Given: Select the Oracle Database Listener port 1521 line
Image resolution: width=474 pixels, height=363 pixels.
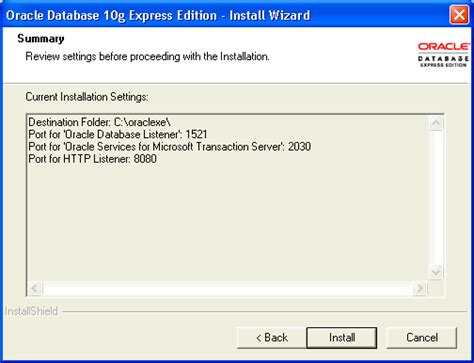Looking at the screenshot, I should tap(118, 135).
